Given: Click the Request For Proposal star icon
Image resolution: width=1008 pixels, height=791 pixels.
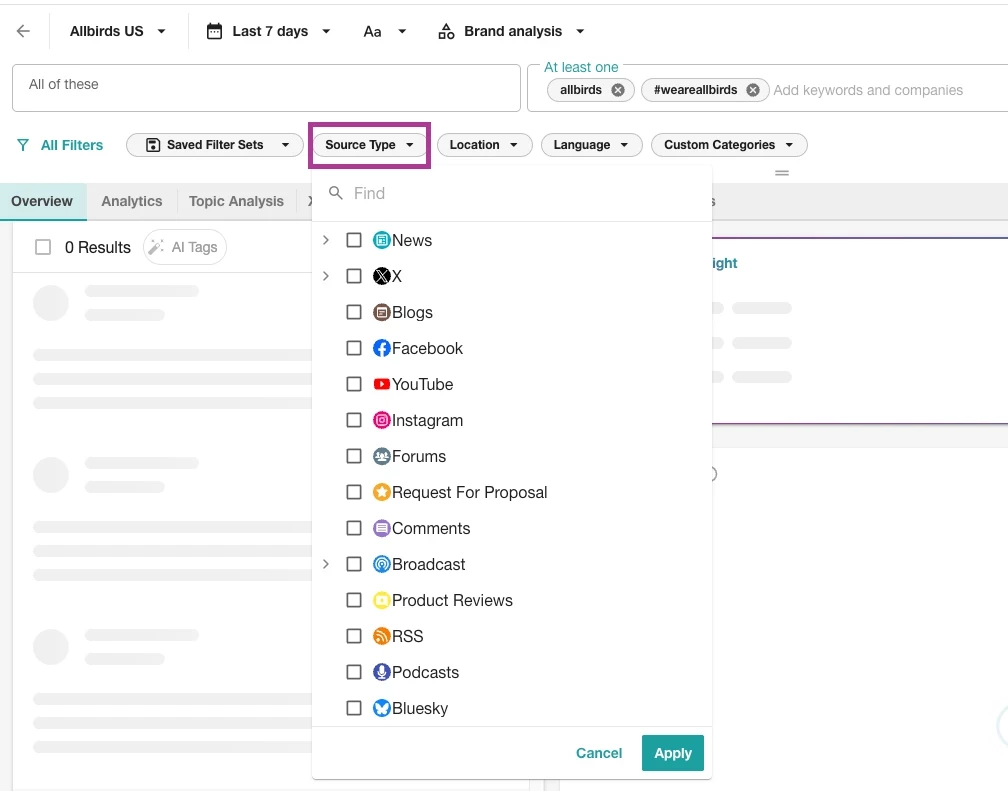Looking at the screenshot, I should [x=382, y=492].
